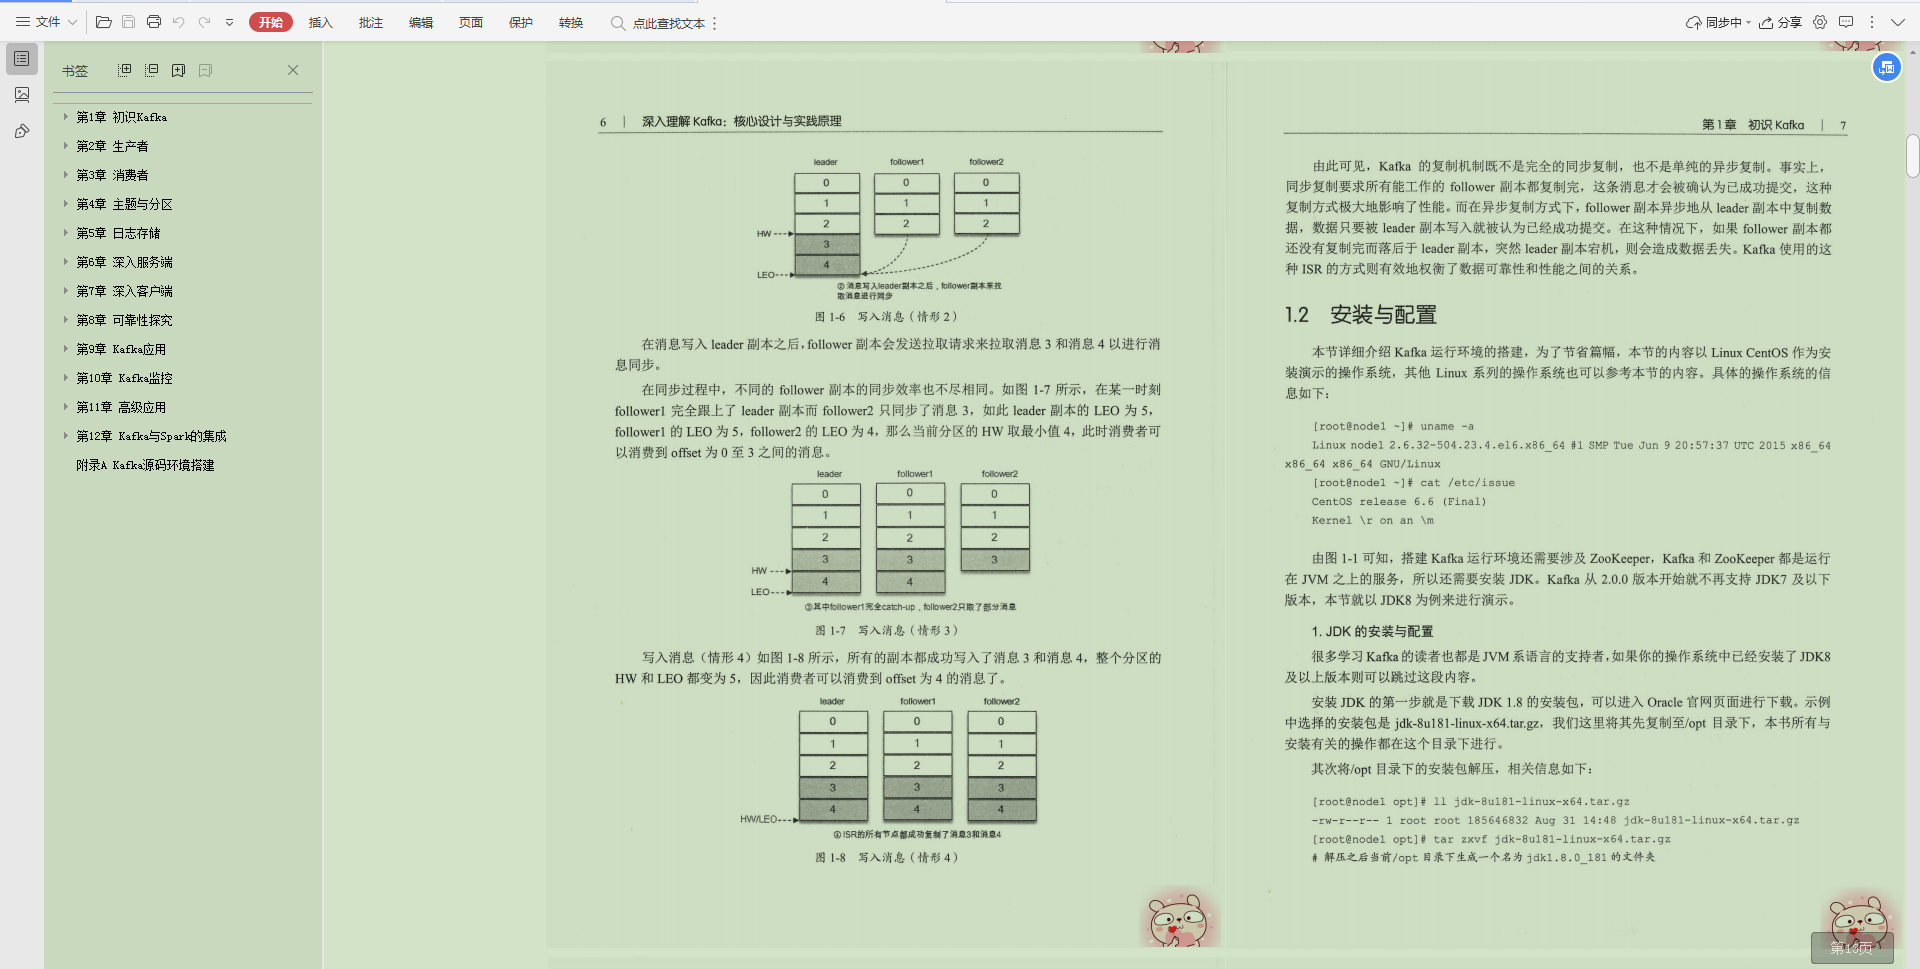The height and width of the screenshot is (969, 1920).
Task: Expand 第2章 生产者 bookmark arrow
Action: [x=66, y=146]
